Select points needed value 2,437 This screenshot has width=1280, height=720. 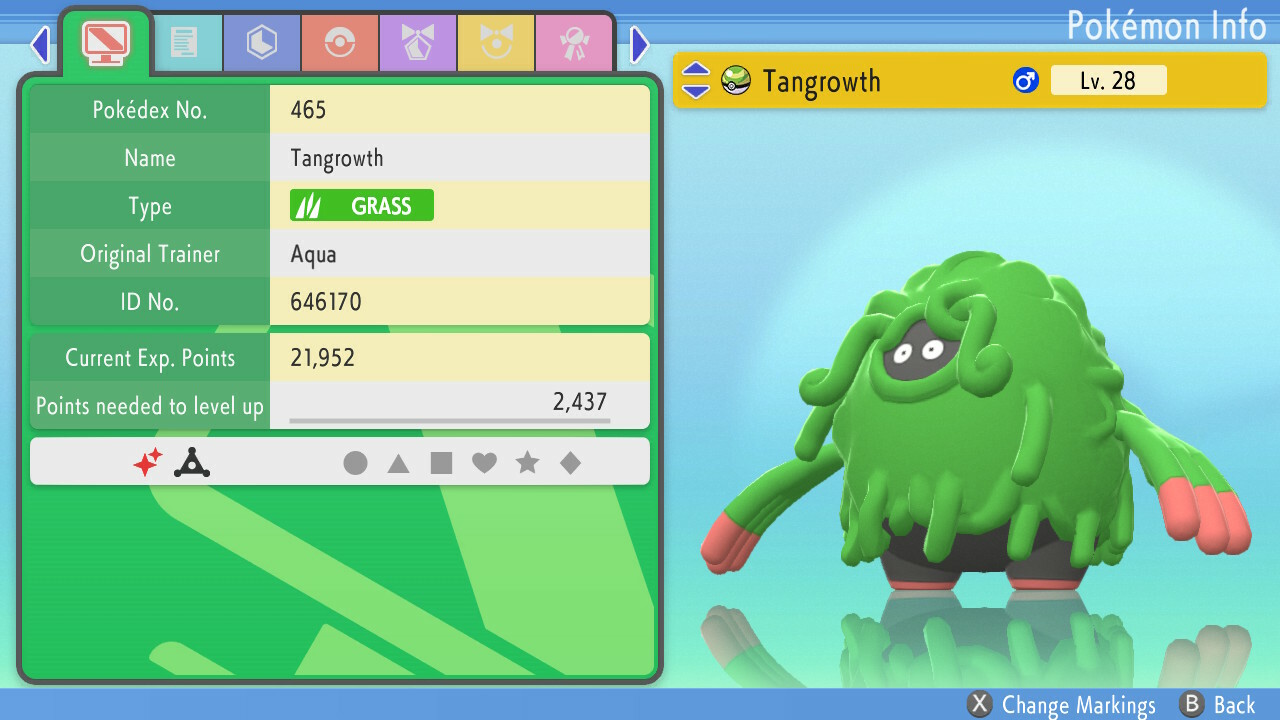pos(580,402)
